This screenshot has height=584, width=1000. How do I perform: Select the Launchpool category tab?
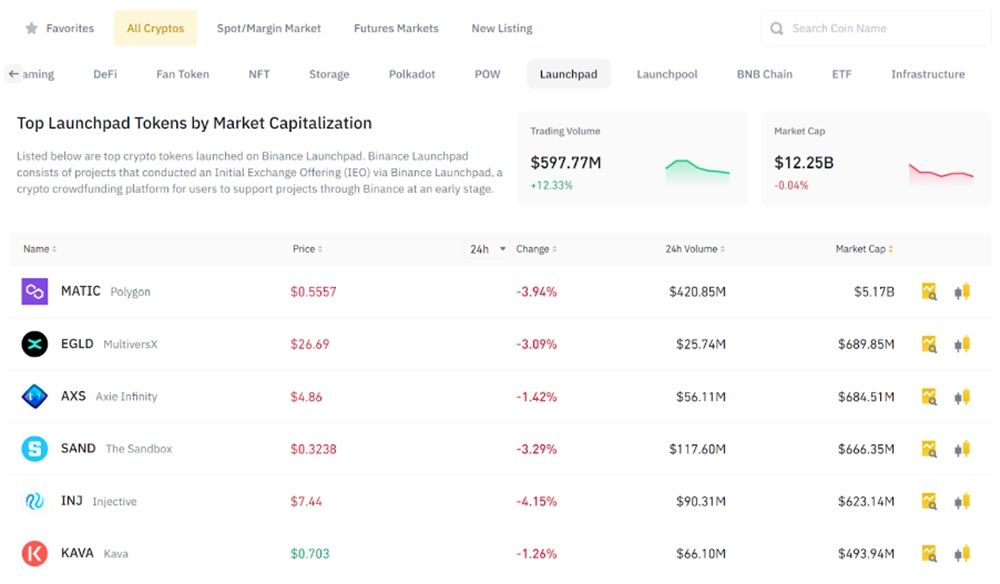(667, 74)
